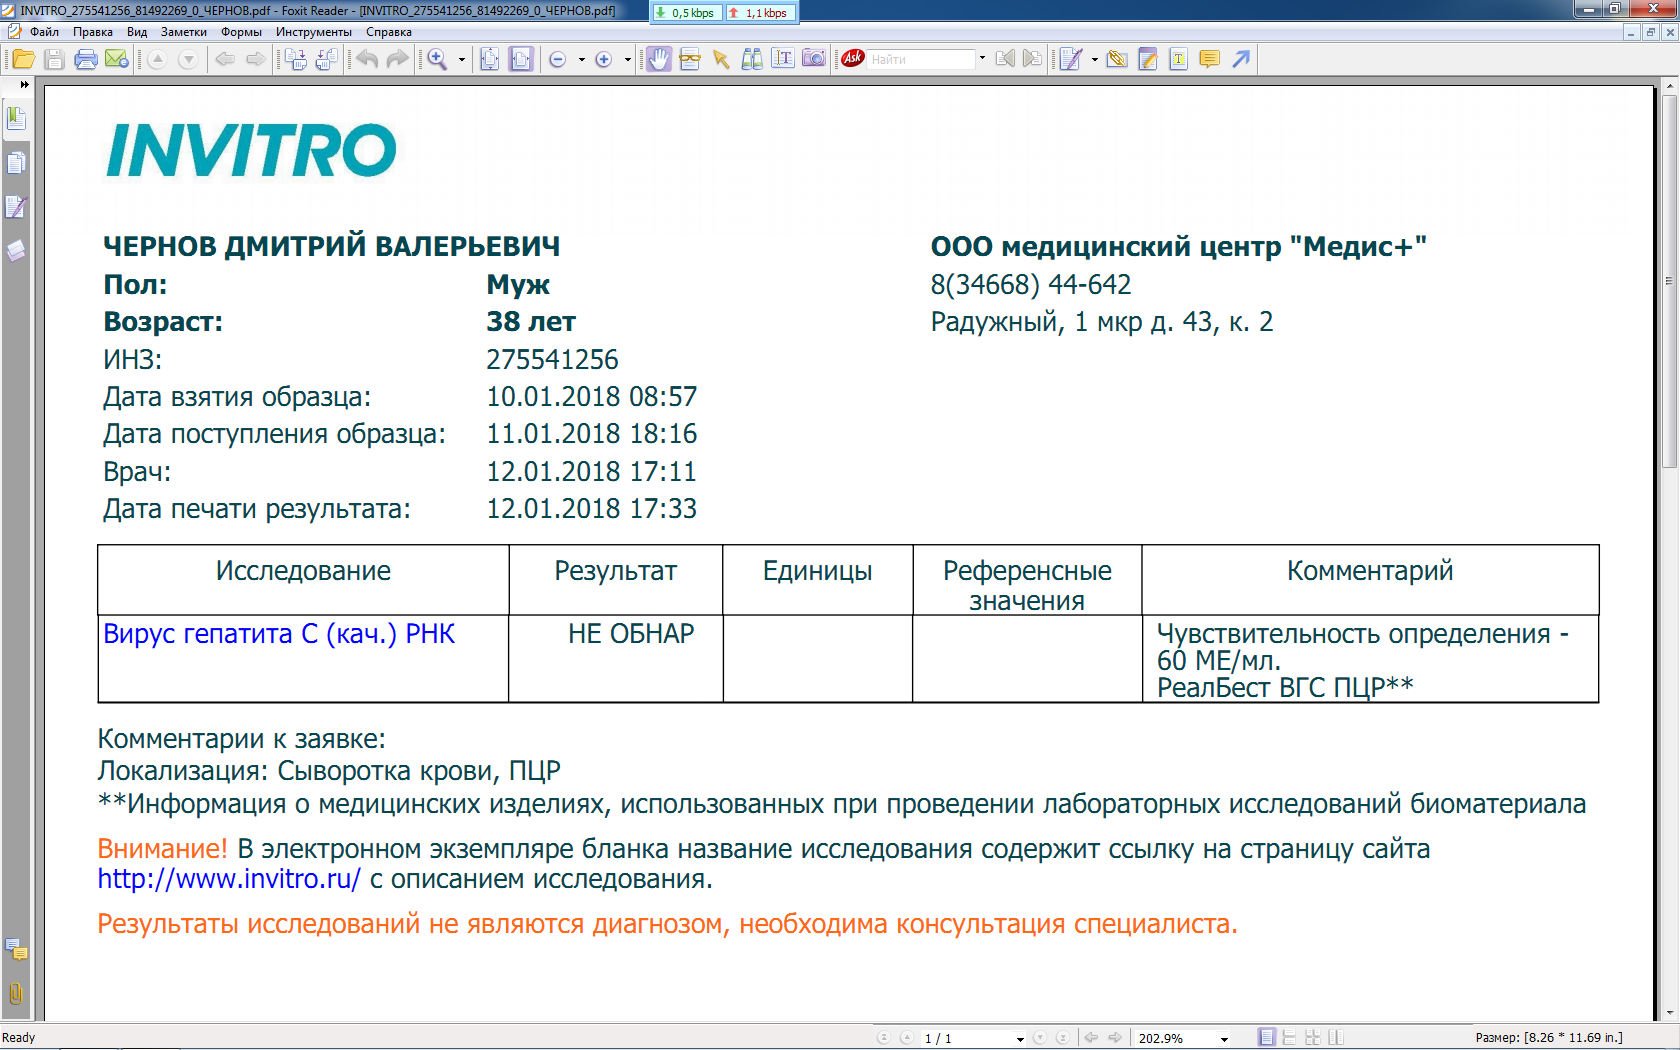The width and height of the screenshot is (1680, 1050).
Task: Open the binoculars search tool
Action: pos(752,60)
